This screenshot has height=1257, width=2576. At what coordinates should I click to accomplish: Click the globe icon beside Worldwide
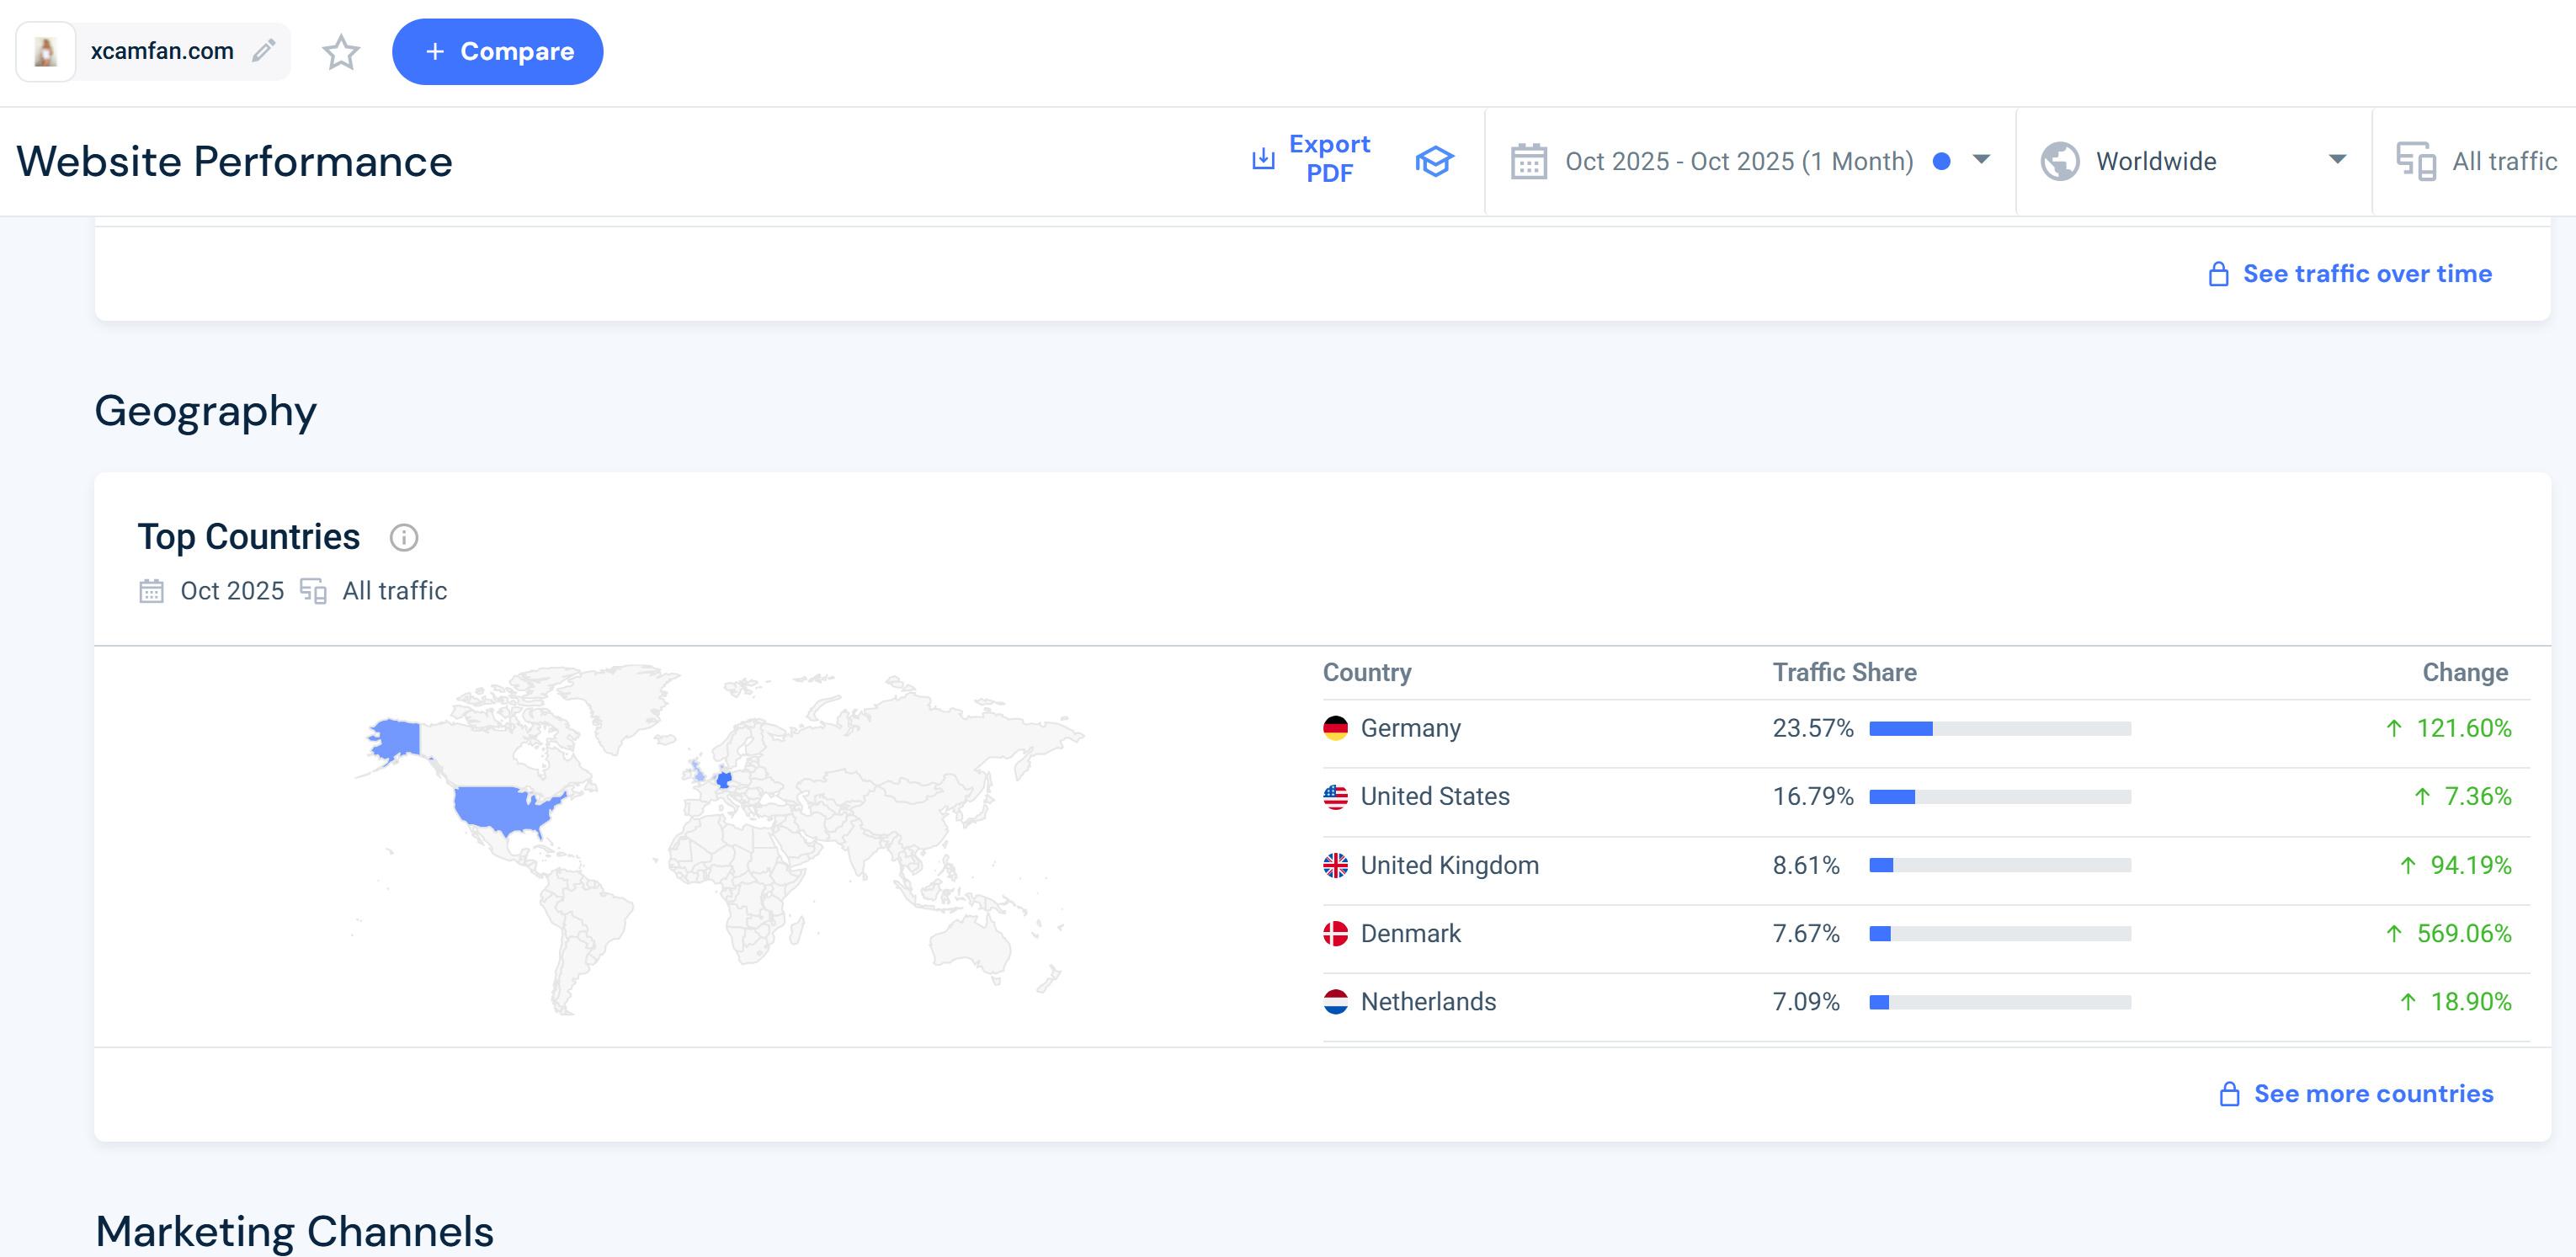pyautogui.click(x=2059, y=161)
